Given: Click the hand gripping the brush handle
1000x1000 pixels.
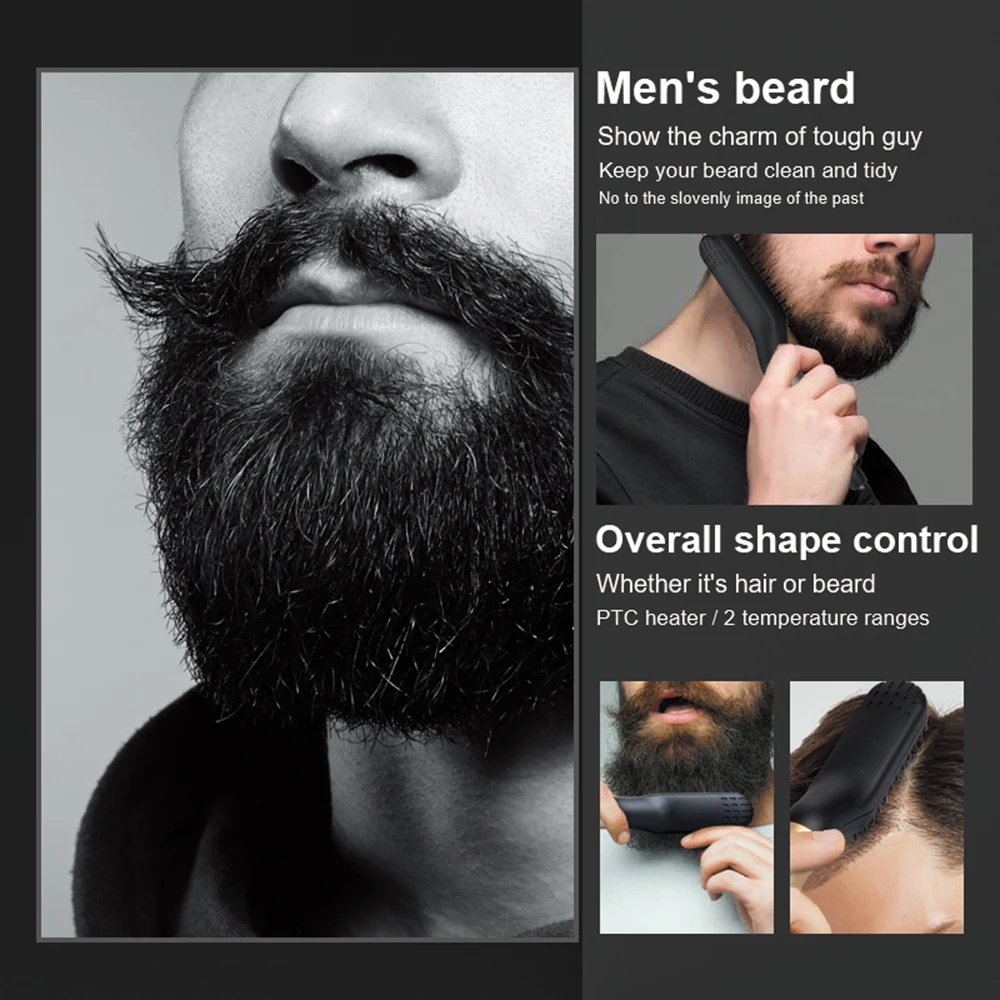Looking at the screenshot, I should click(805, 427).
